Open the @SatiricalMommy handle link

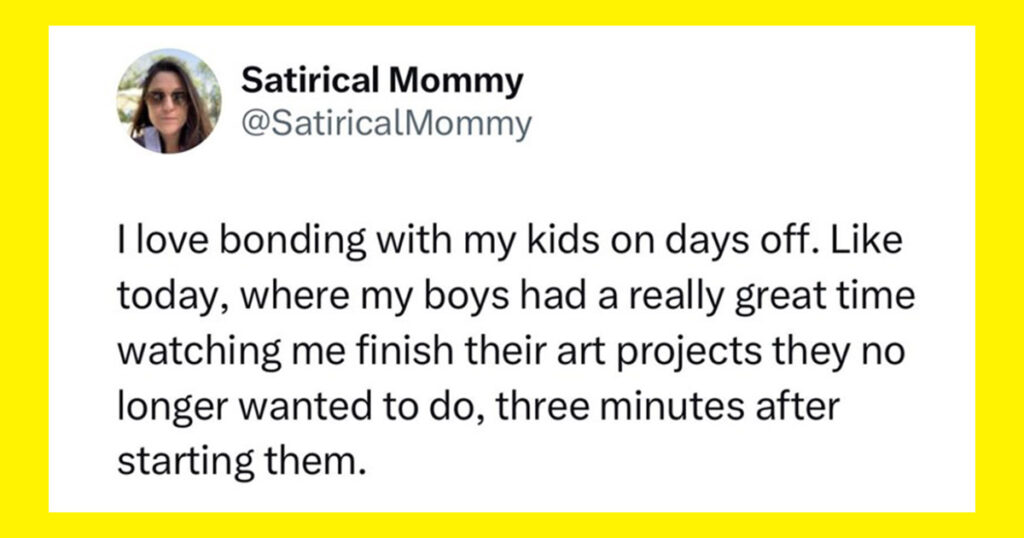(387, 123)
